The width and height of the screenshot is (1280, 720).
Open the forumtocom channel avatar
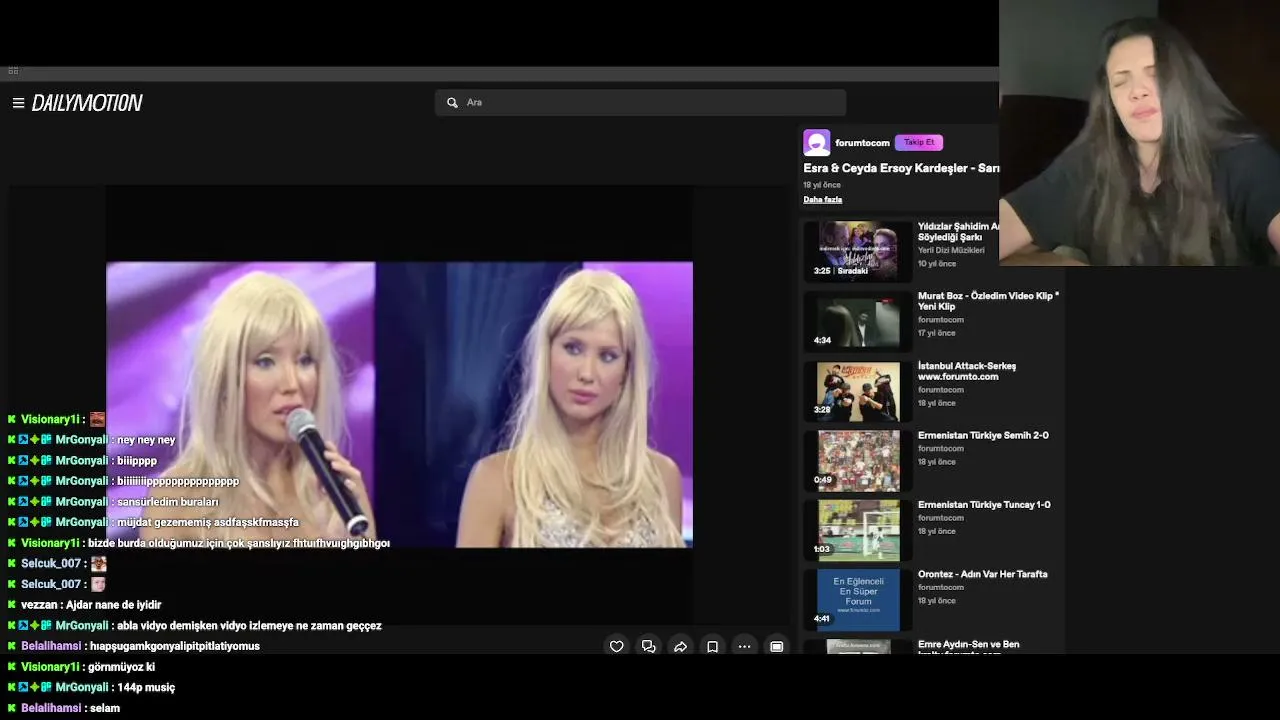tap(817, 143)
